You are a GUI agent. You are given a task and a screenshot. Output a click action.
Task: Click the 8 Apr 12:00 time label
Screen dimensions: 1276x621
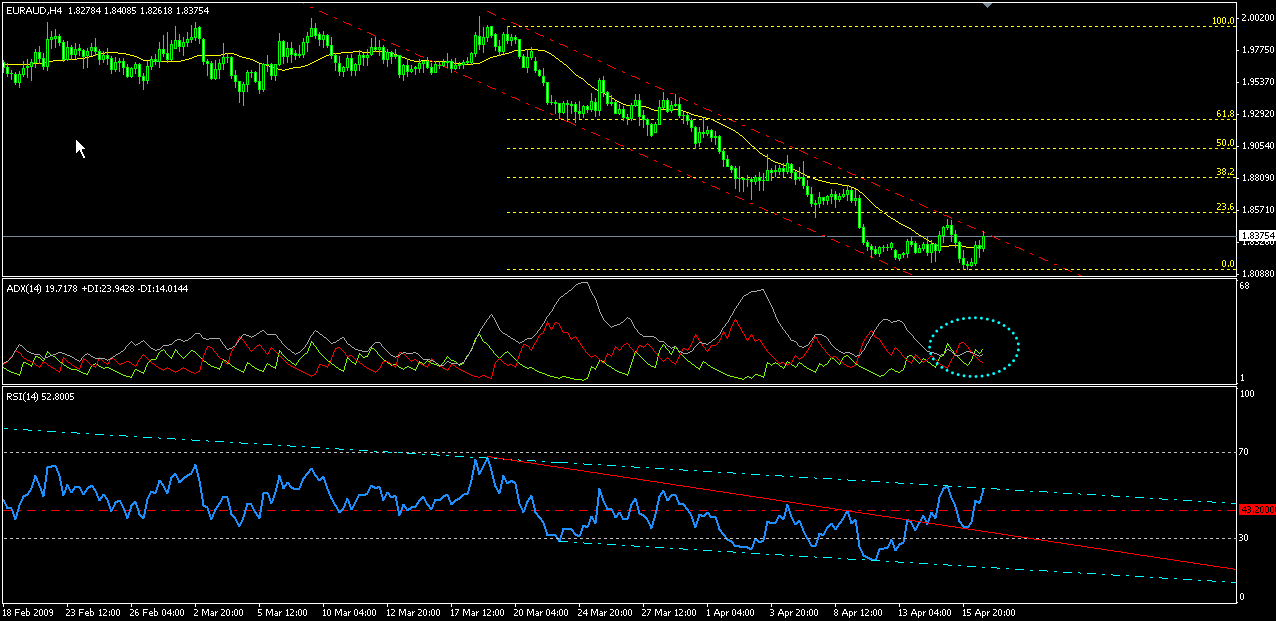click(x=859, y=611)
